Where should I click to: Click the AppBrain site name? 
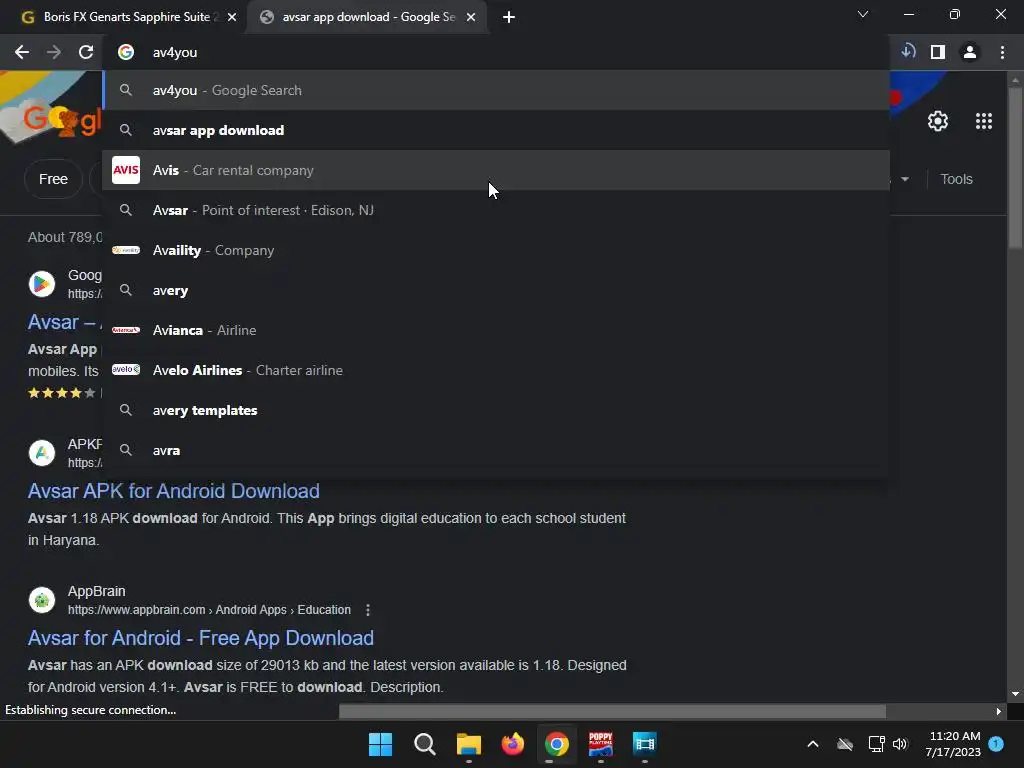97,591
